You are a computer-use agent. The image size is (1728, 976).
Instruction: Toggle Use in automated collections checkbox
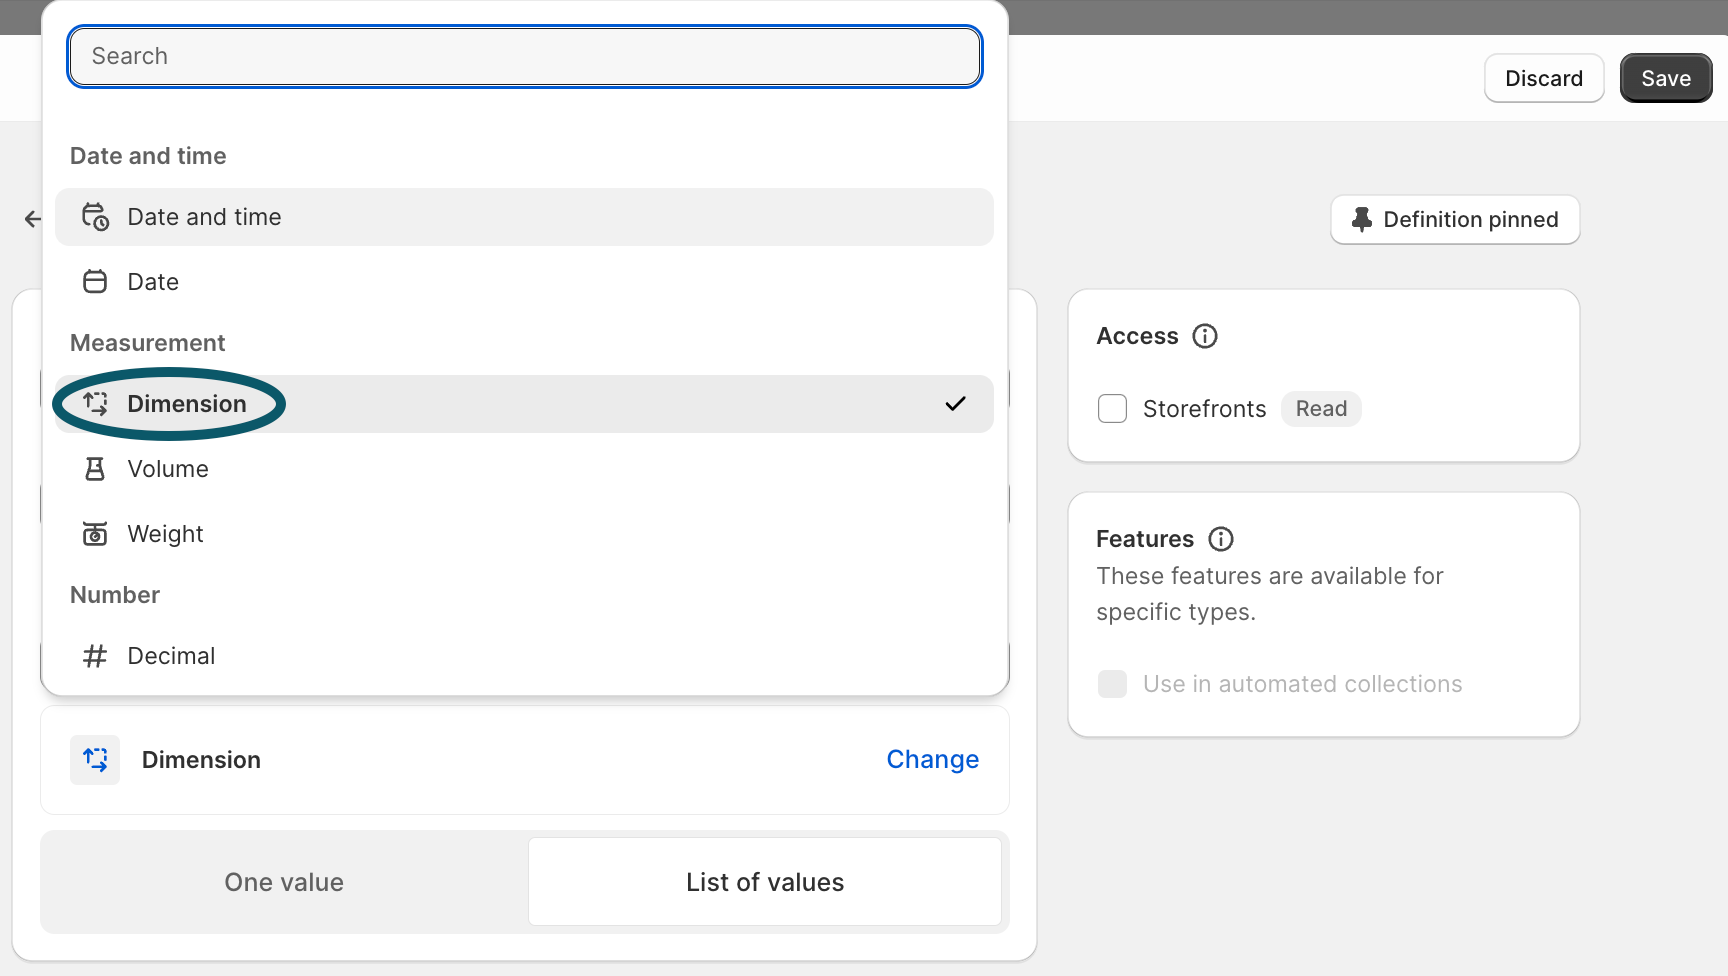1112,684
